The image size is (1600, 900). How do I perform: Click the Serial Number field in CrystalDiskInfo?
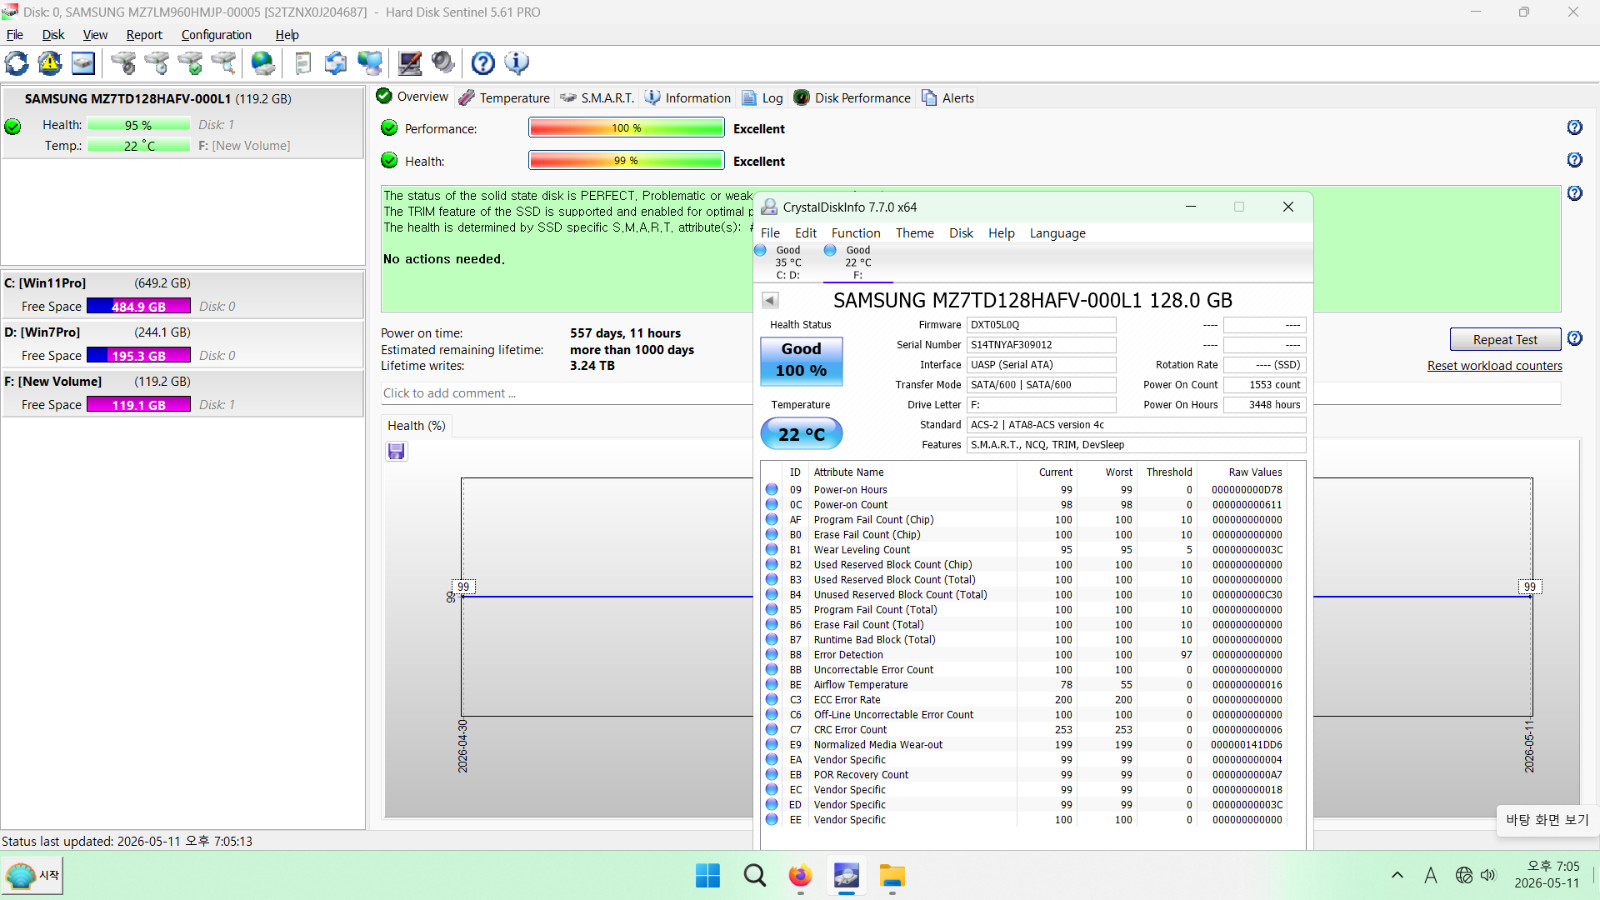coord(1041,345)
